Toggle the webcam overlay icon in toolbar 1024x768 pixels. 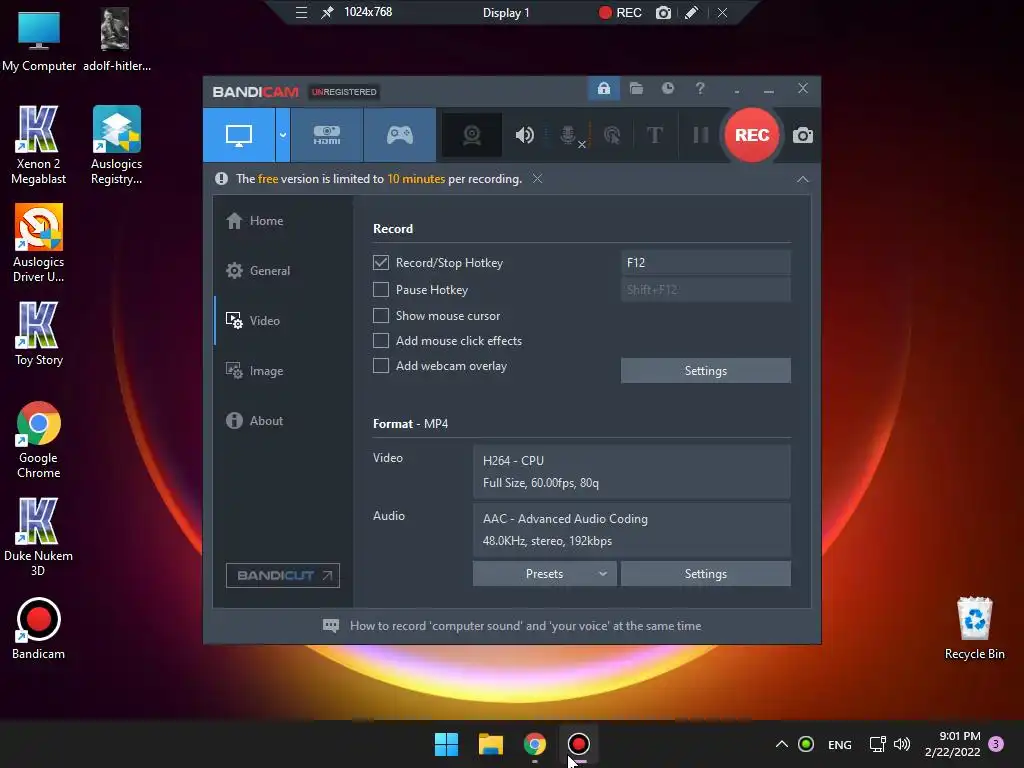click(x=472, y=135)
